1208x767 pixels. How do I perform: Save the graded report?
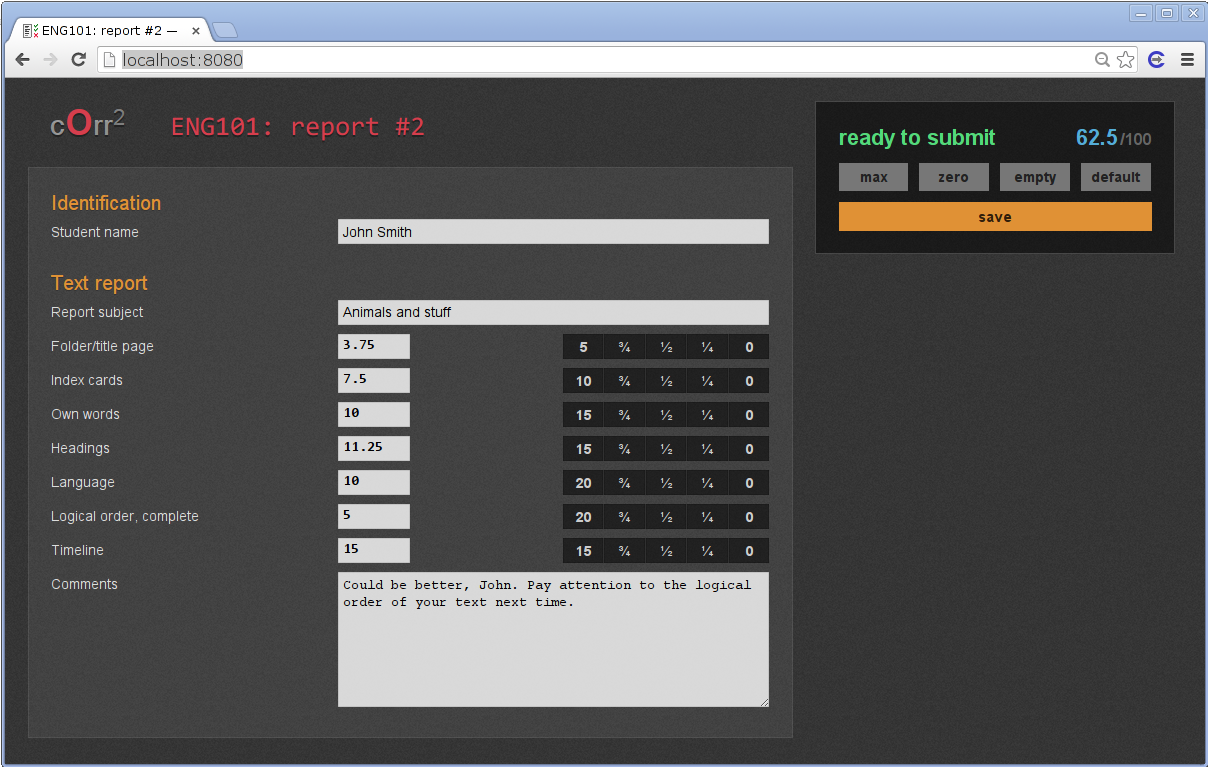994,216
